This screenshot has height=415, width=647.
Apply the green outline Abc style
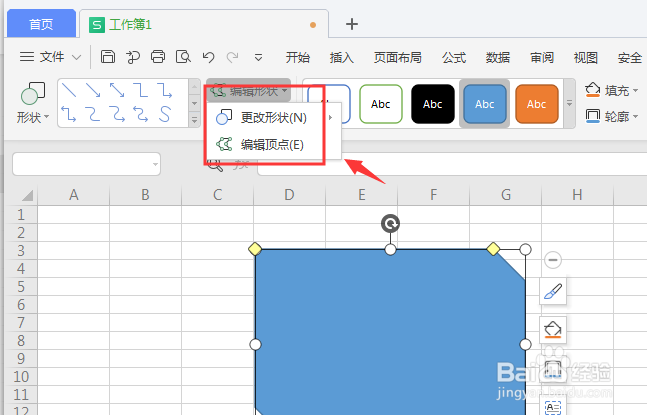(x=380, y=104)
